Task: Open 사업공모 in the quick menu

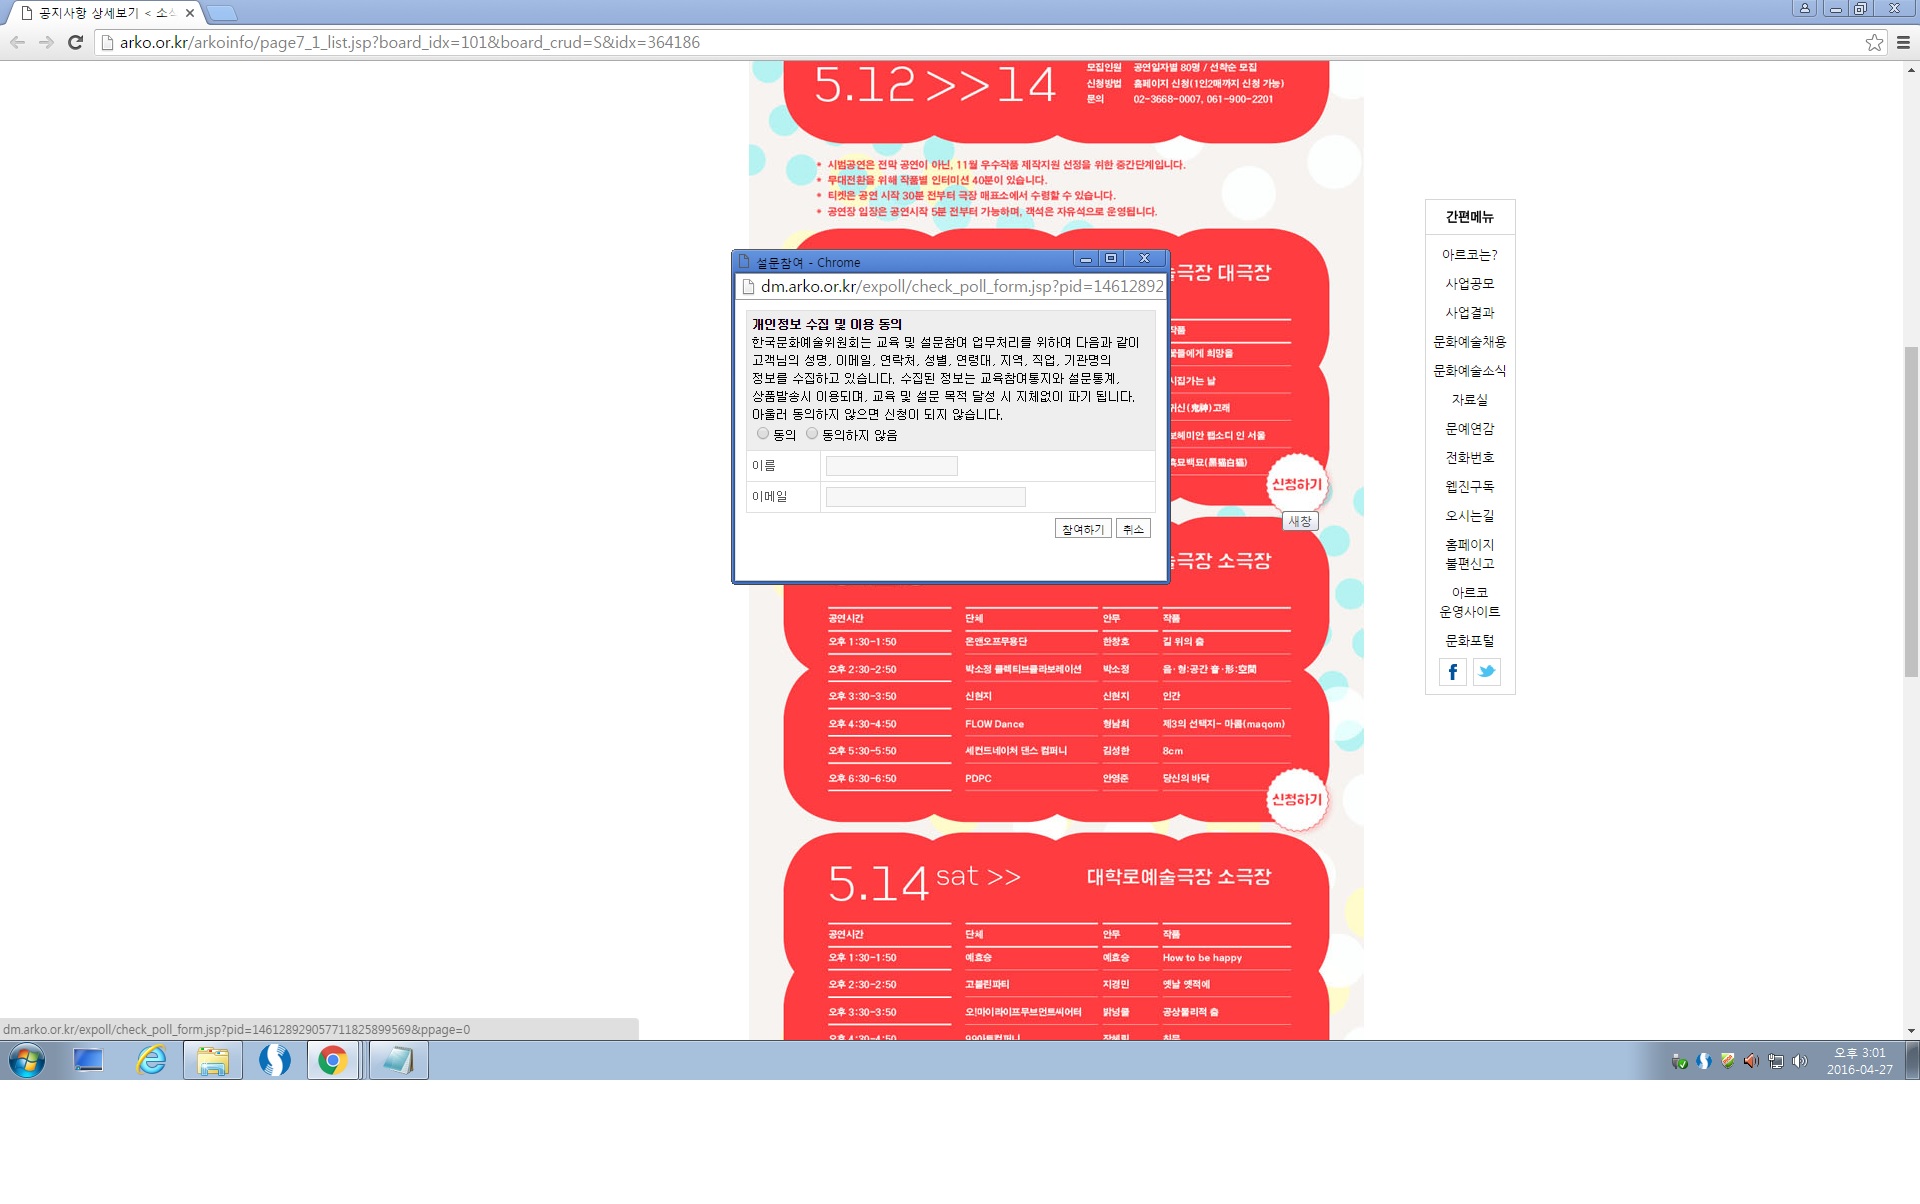Action: pos(1470,284)
